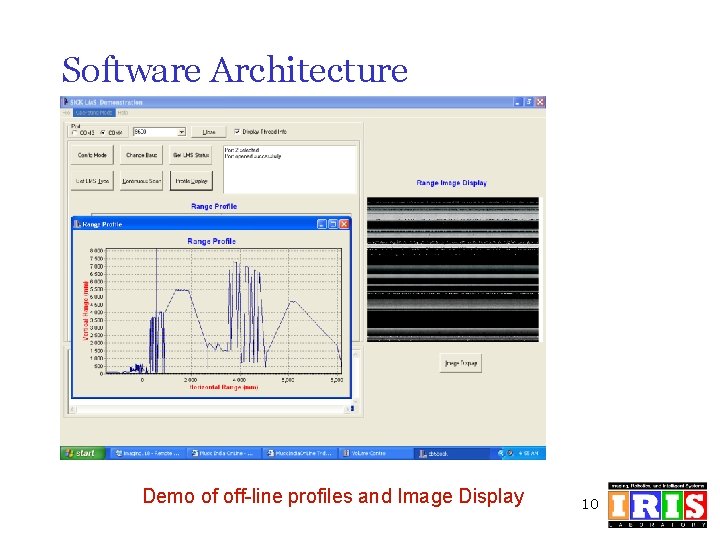
Task: Click the Range Image Display picture
Action: 453,270
